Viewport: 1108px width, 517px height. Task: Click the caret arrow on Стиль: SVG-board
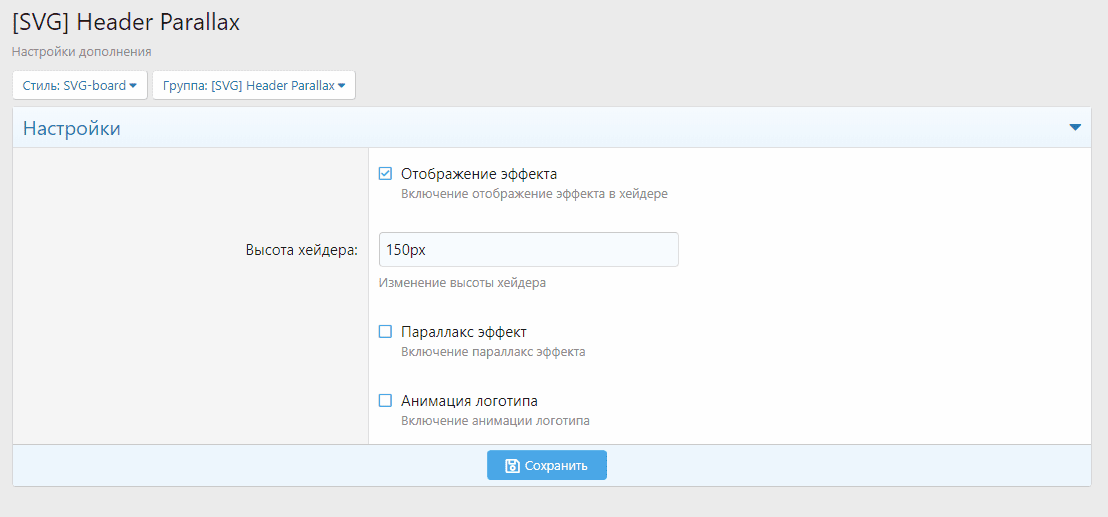[133, 86]
